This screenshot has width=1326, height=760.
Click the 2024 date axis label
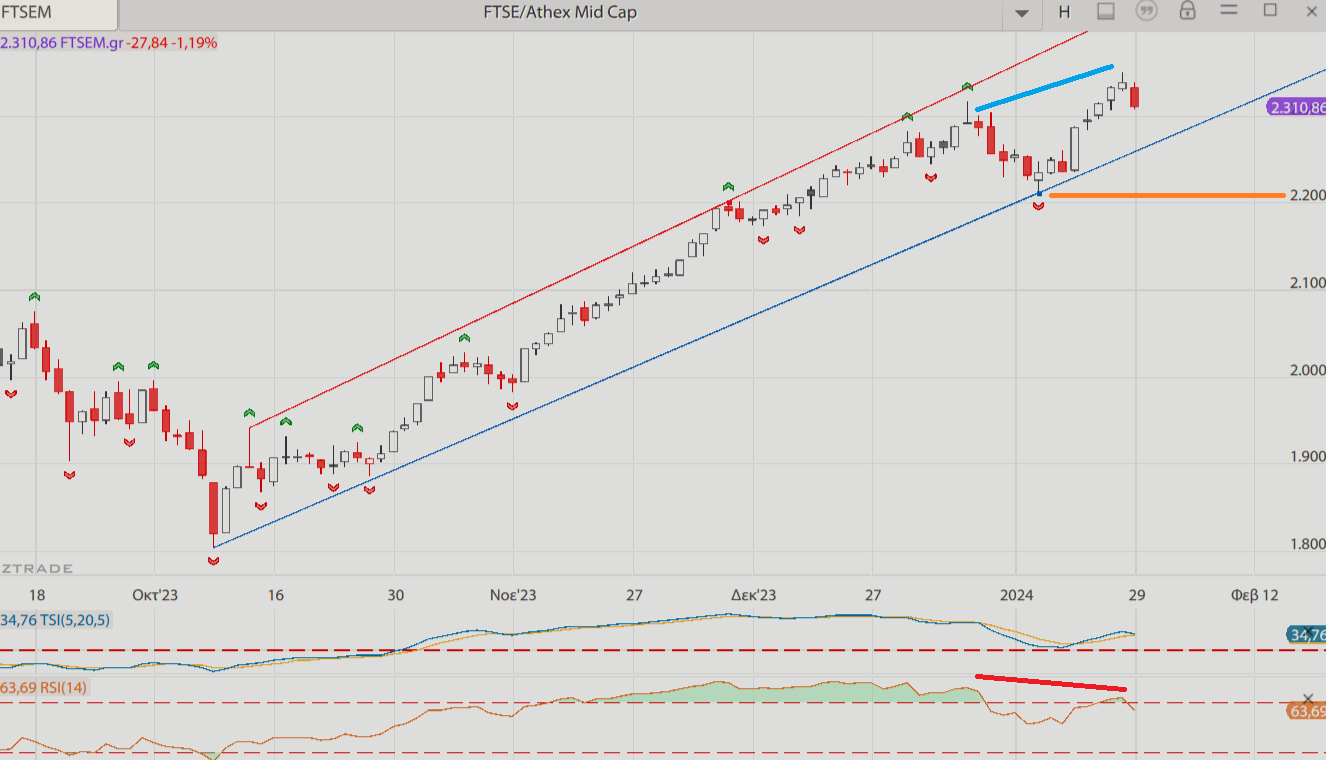click(1015, 595)
